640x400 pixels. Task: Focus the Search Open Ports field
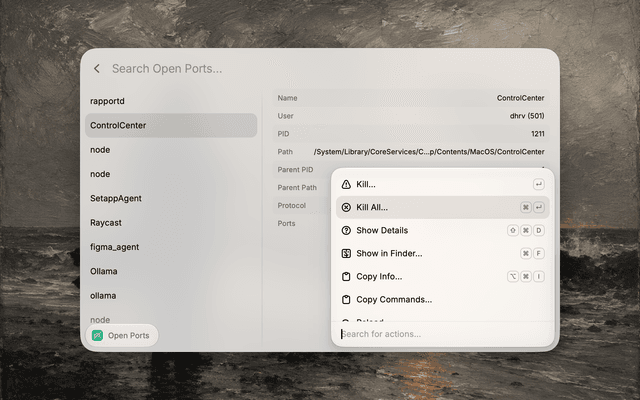coord(167,69)
